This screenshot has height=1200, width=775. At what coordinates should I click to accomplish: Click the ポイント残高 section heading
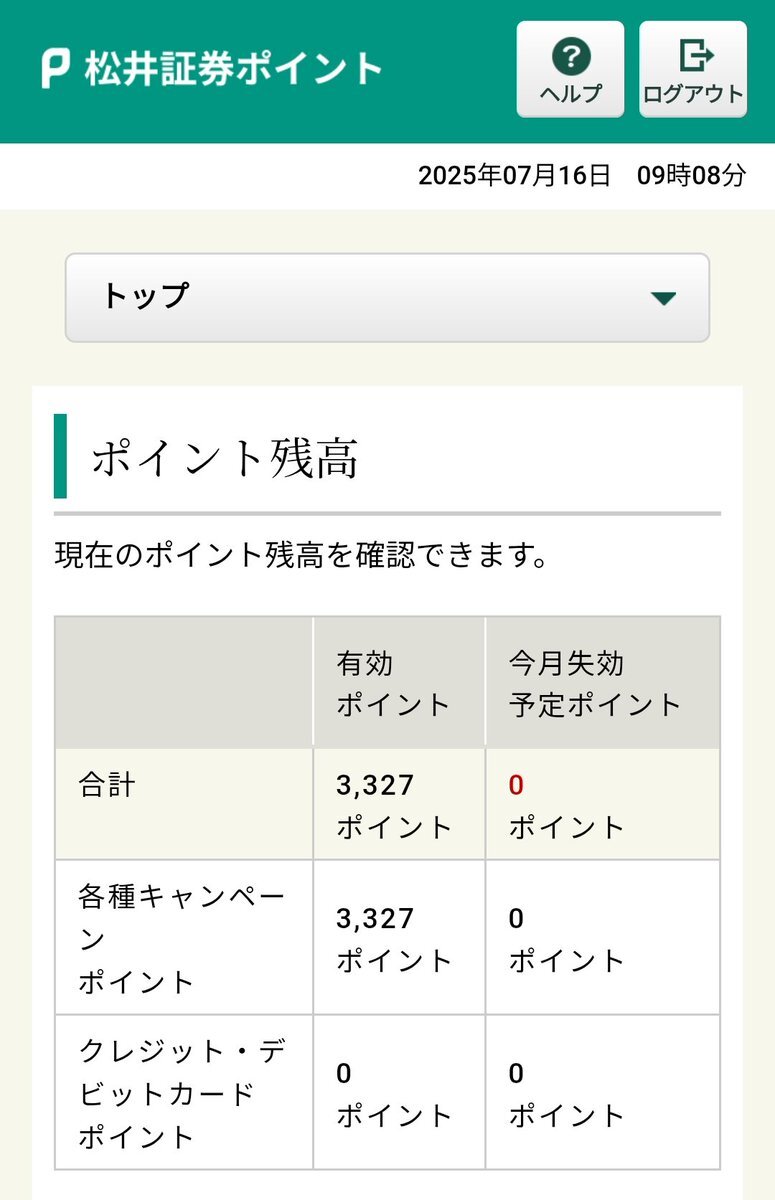(225, 458)
